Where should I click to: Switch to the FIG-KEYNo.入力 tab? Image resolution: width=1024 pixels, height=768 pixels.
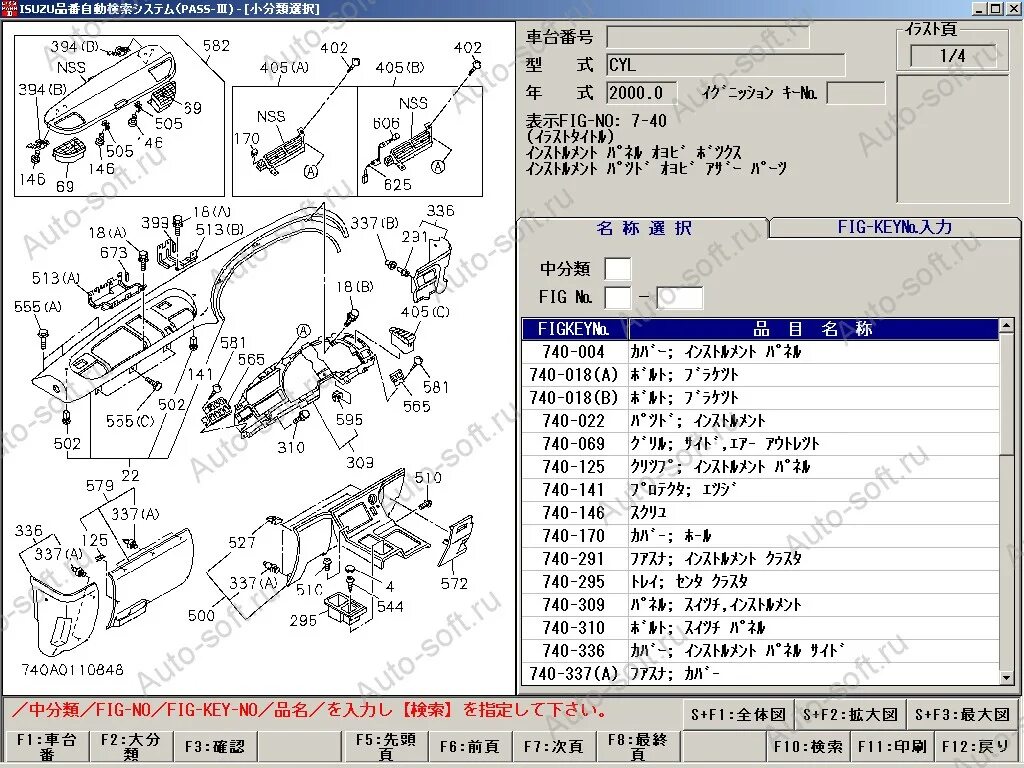click(894, 227)
